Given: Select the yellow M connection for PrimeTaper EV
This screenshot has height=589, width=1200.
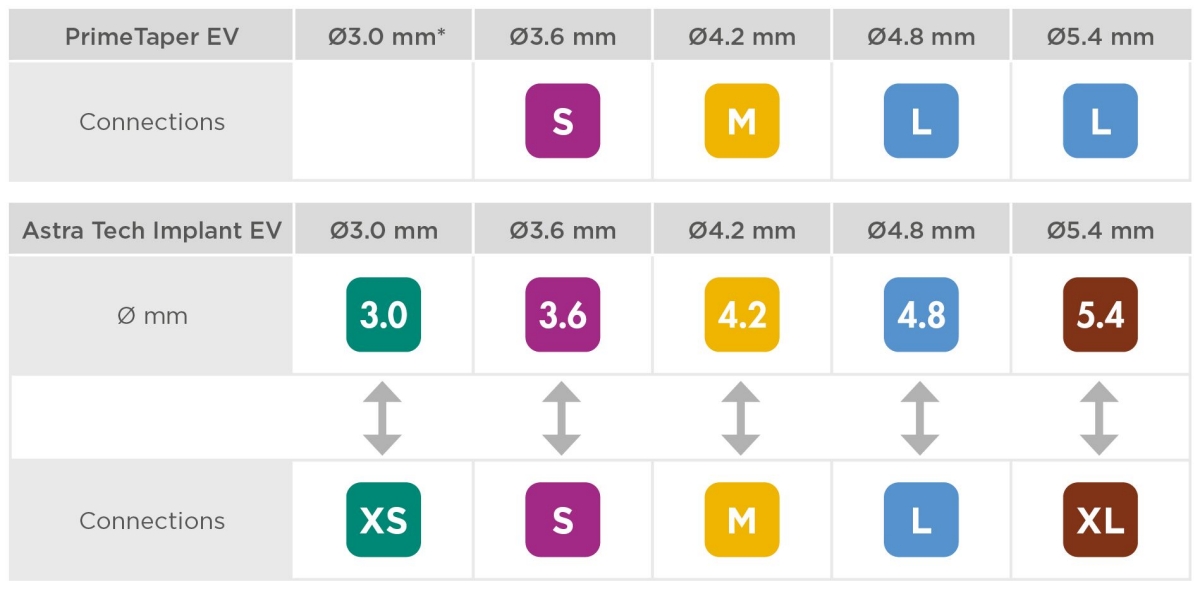Looking at the screenshot, I should pos(741,121).
